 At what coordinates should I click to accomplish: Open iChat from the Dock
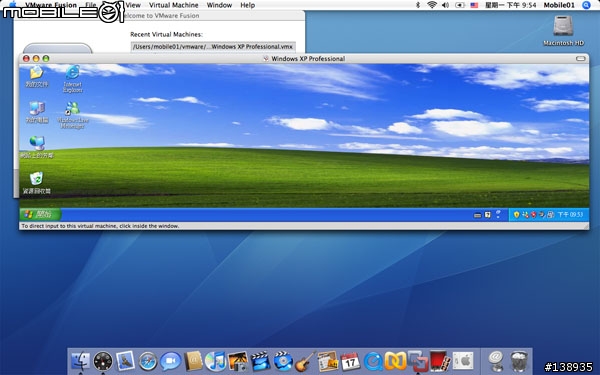[170, 361]
